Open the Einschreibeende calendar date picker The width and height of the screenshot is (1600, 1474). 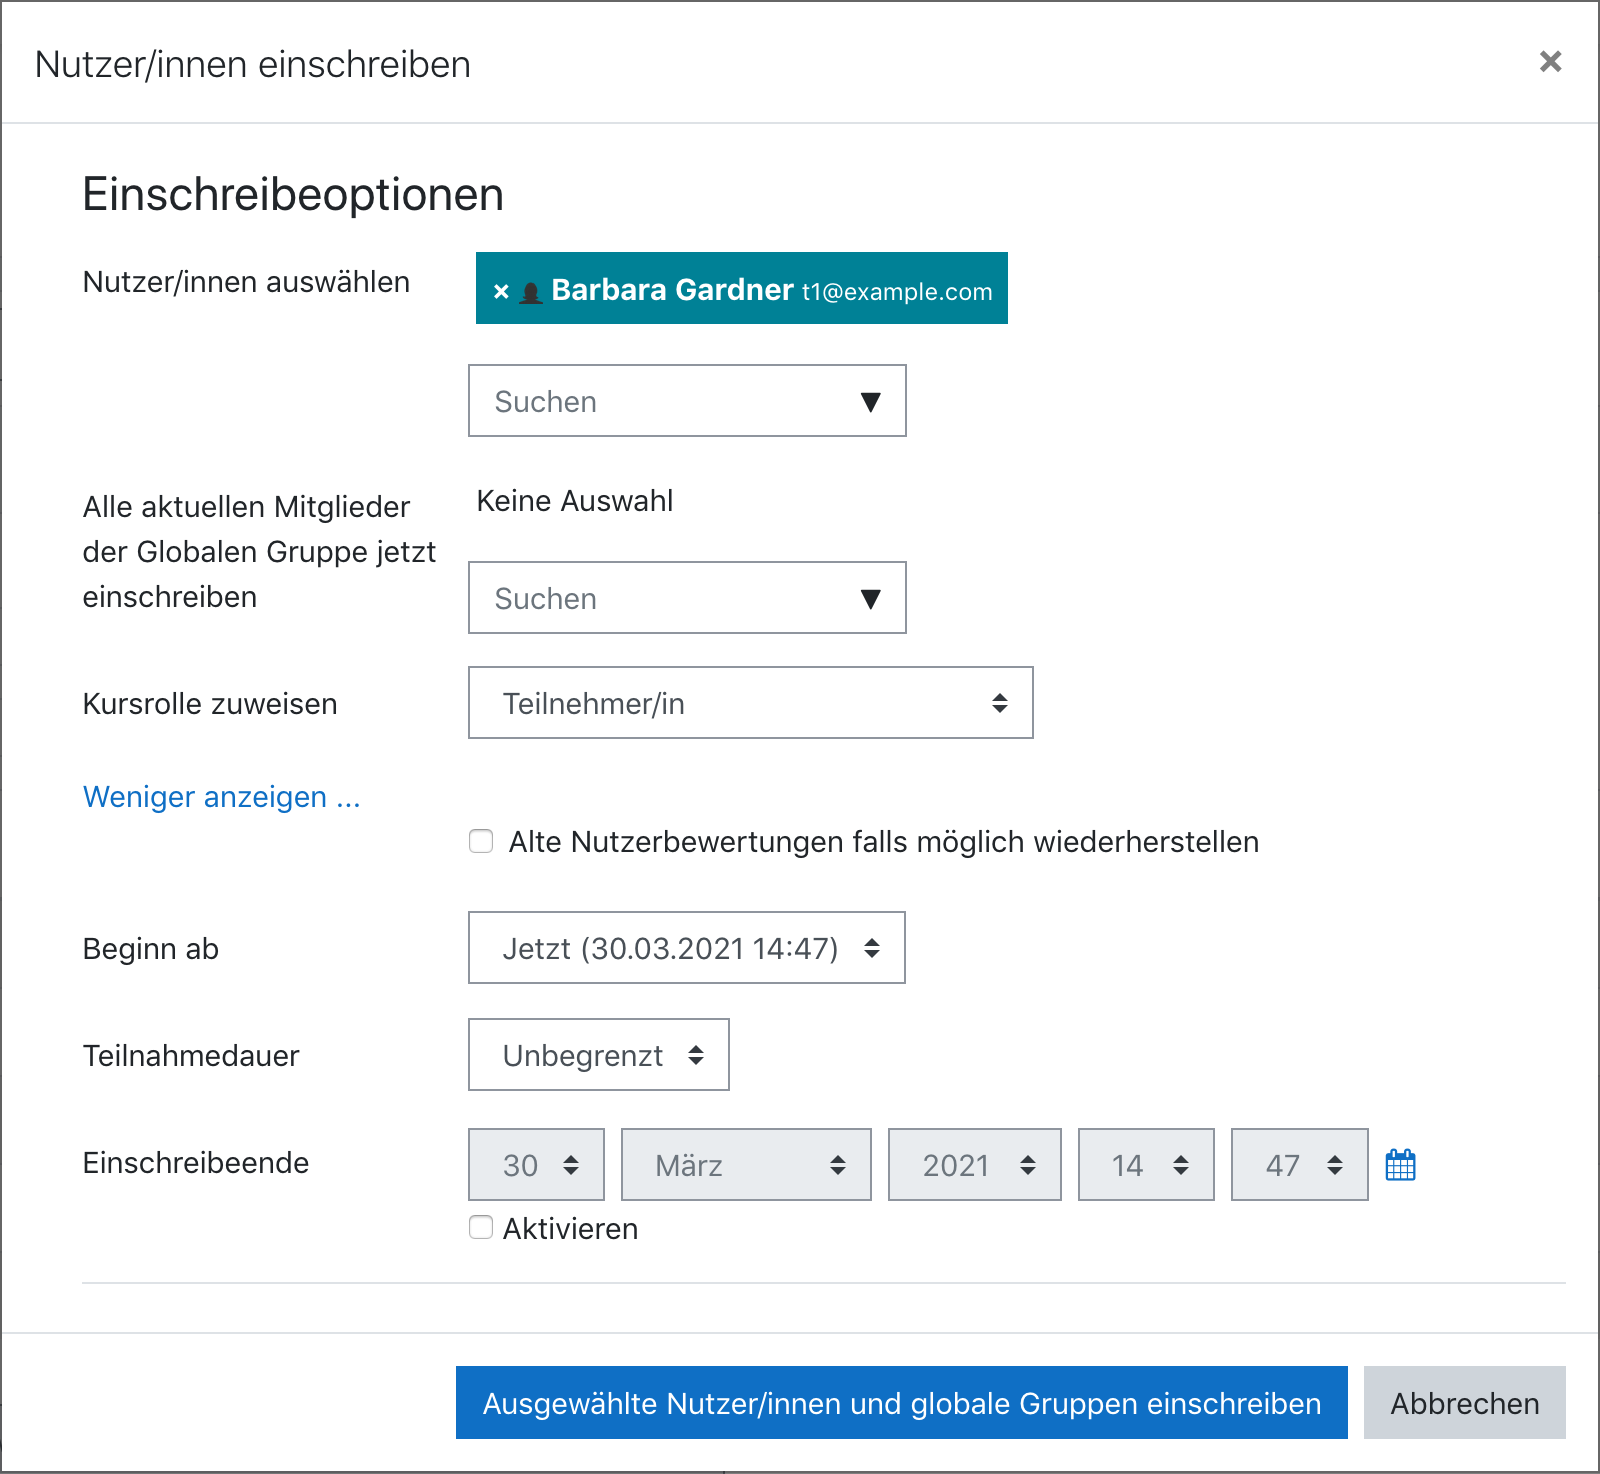[x=1400, y=1165]
